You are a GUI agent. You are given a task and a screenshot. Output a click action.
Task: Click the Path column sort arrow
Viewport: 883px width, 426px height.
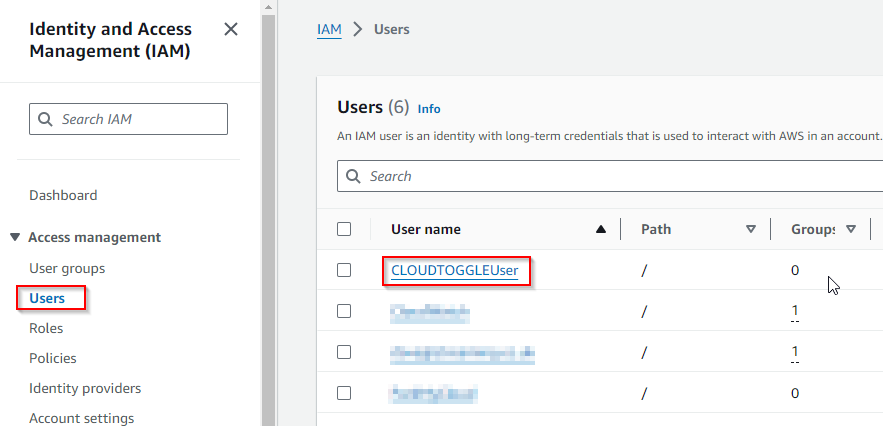pyautogui.click(x=750, y=229)
